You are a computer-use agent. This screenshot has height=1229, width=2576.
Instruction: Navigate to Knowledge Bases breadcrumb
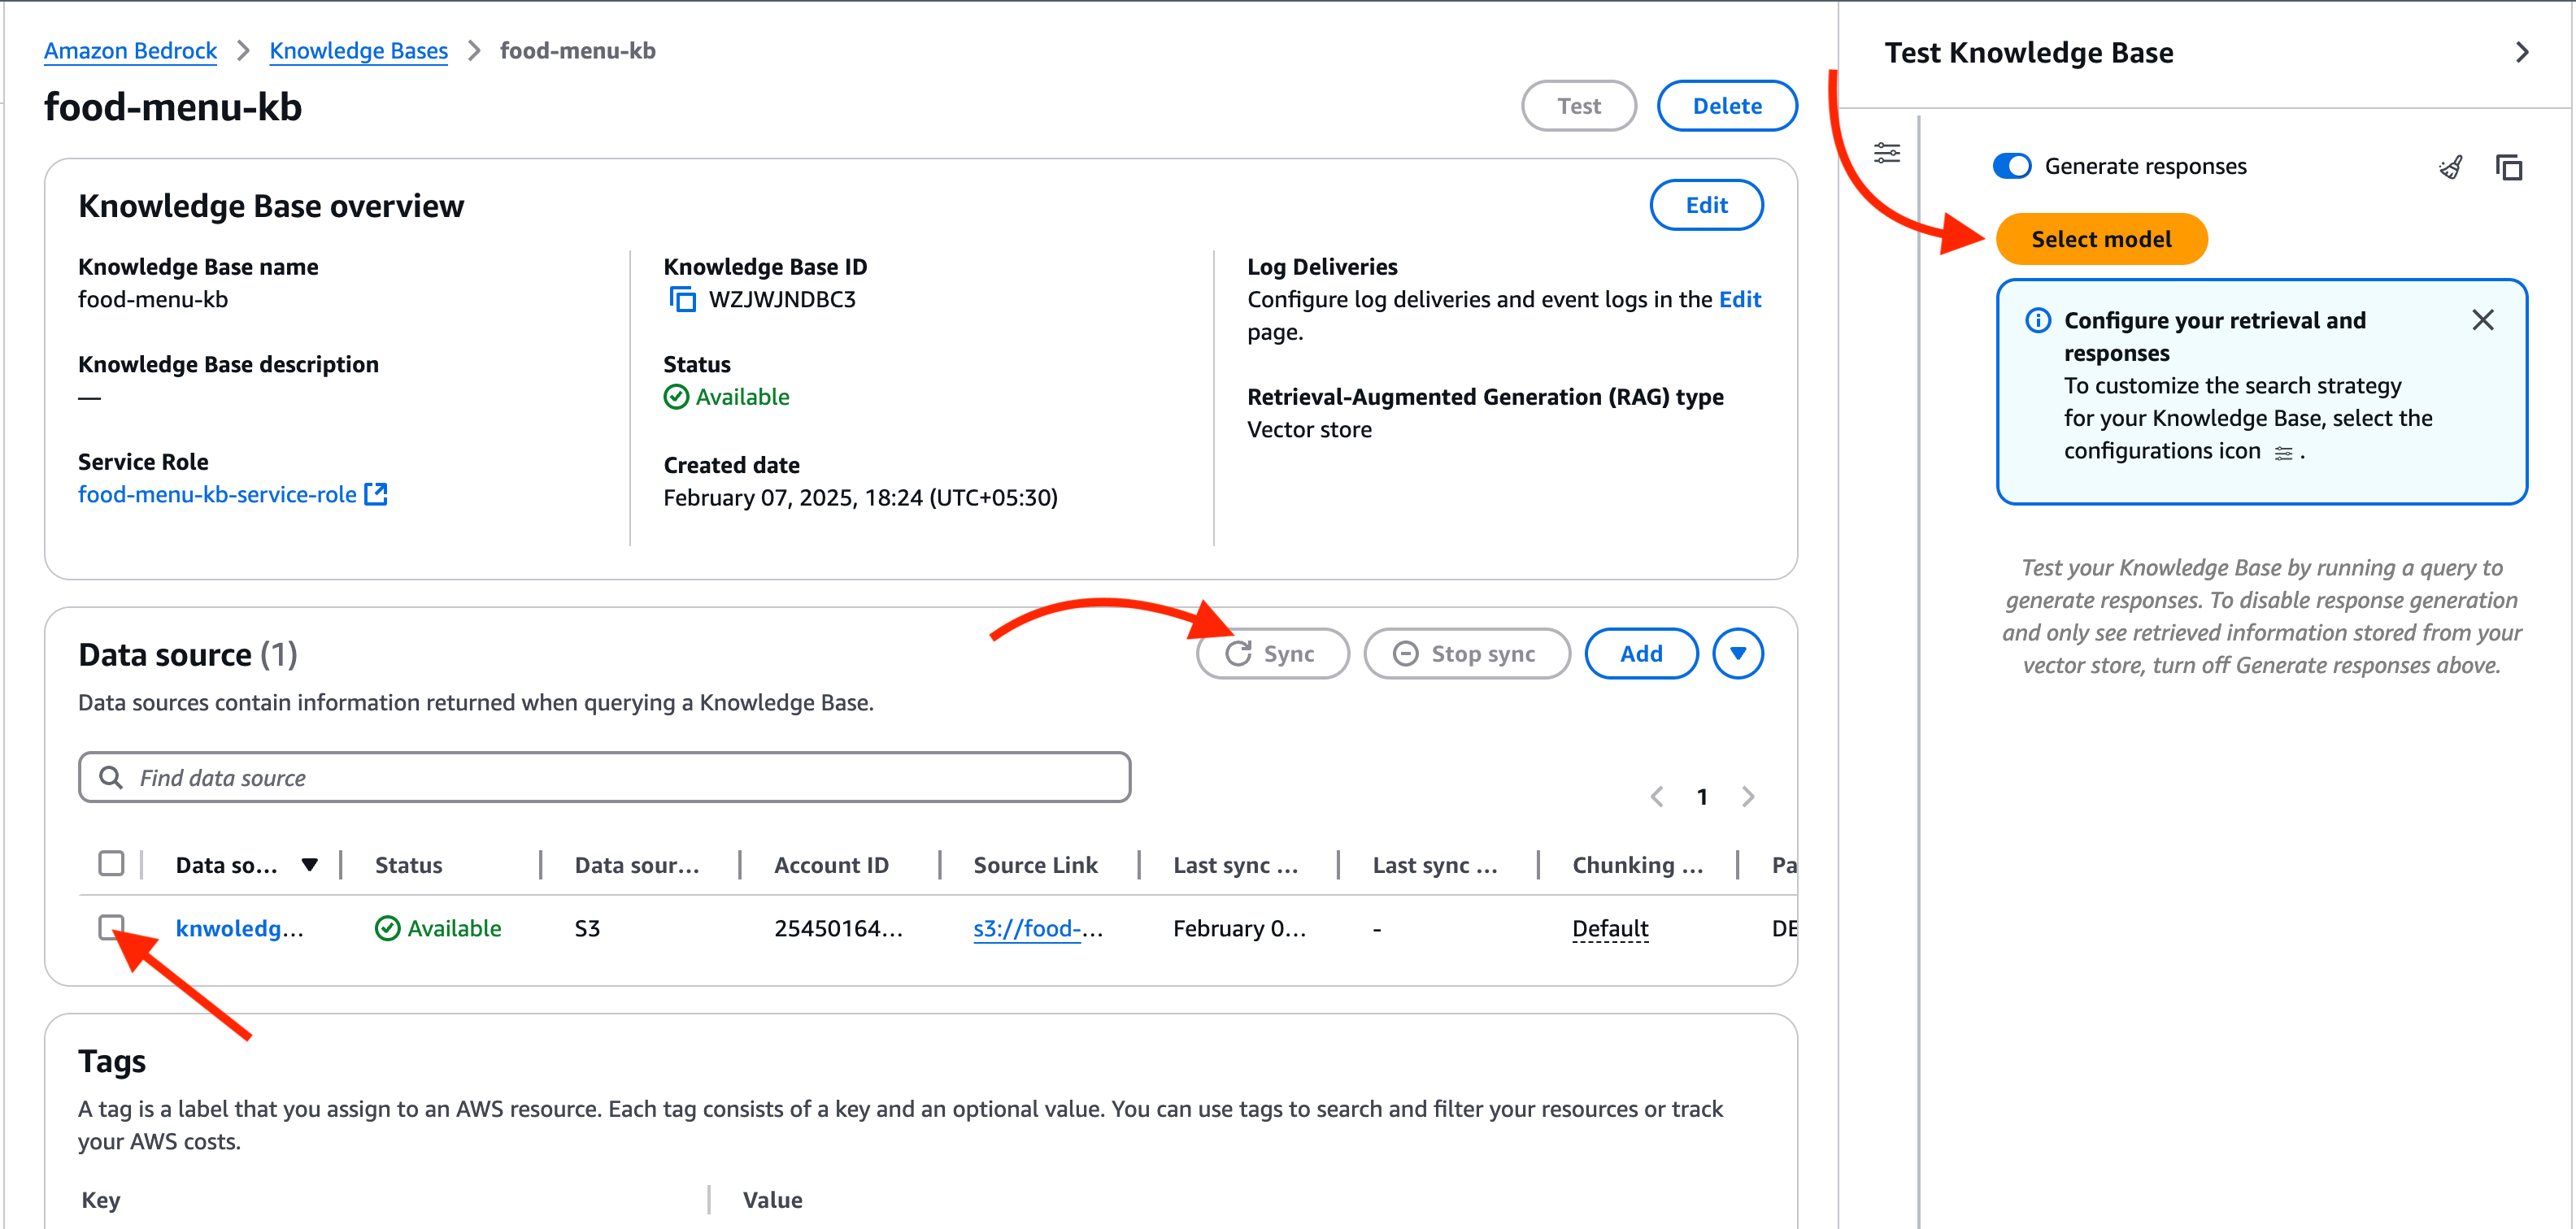[x=358, y=51]
